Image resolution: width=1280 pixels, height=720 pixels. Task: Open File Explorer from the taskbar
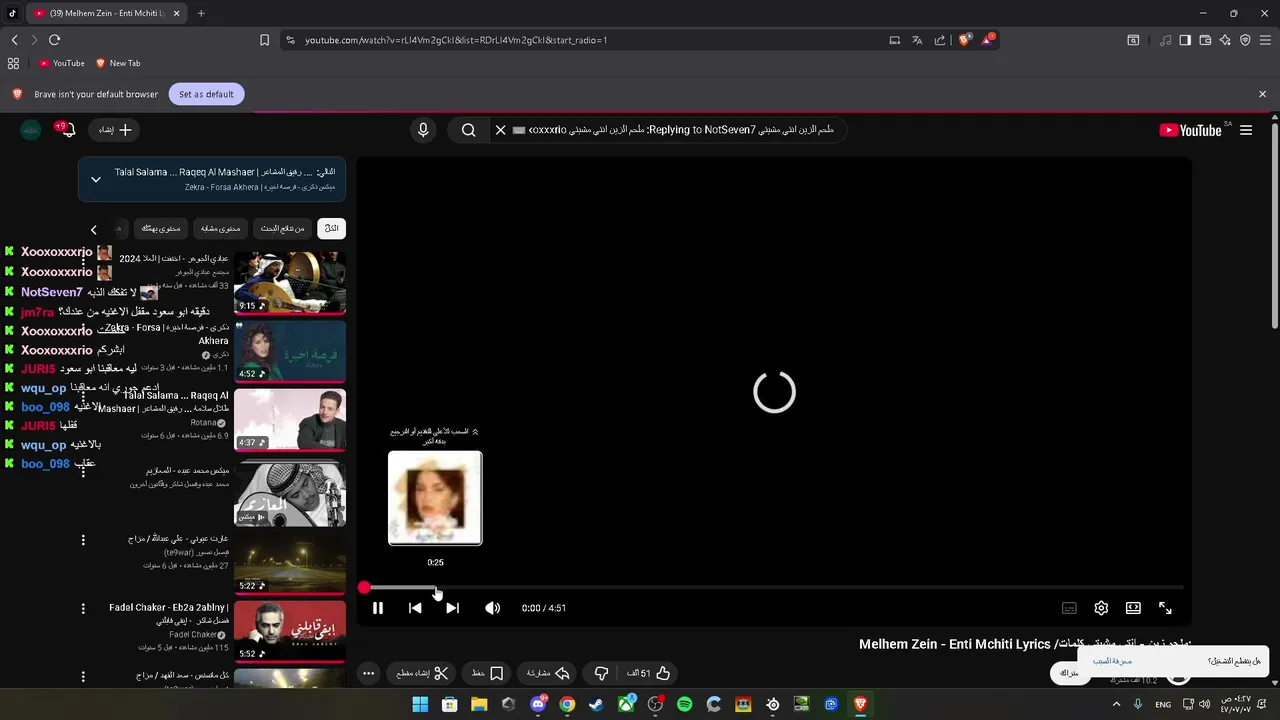tap(479, 704)
